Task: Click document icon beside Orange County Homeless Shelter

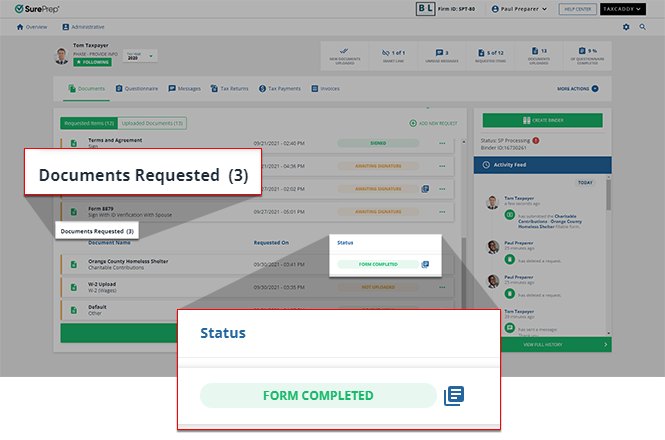Action: coord(74,264)
